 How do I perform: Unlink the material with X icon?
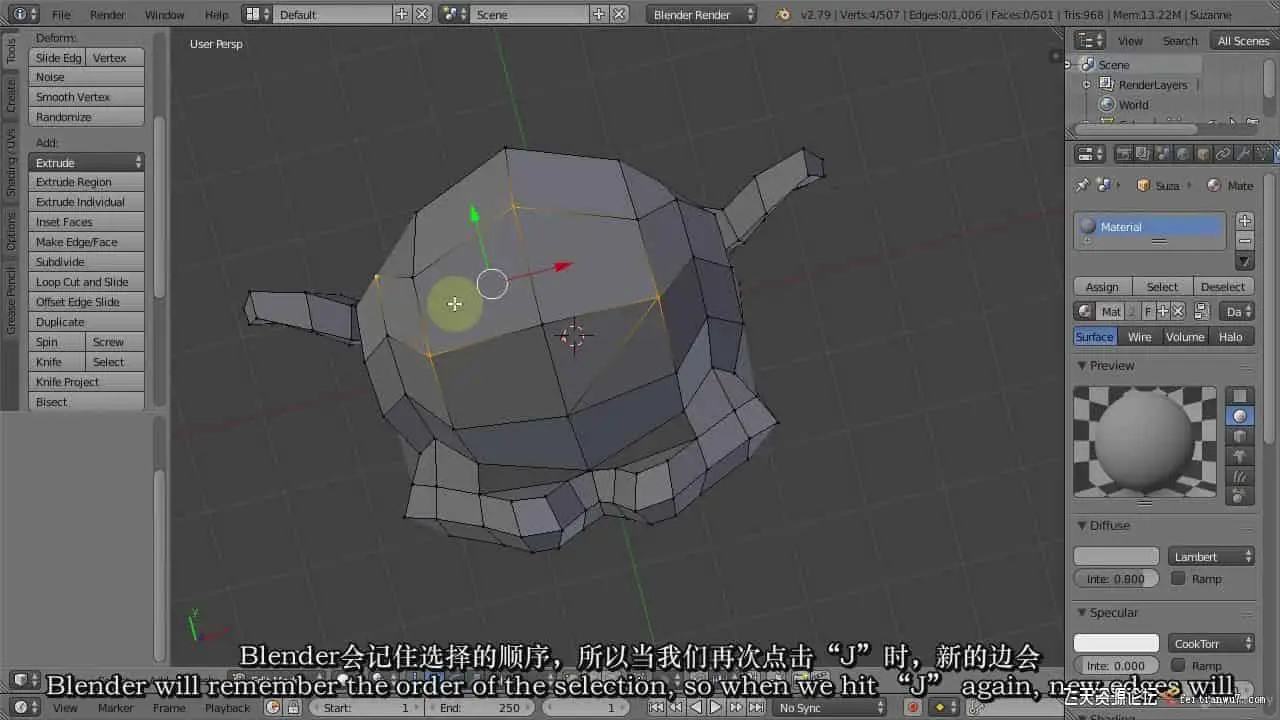pyautogui.click(x=1178, y=311)
